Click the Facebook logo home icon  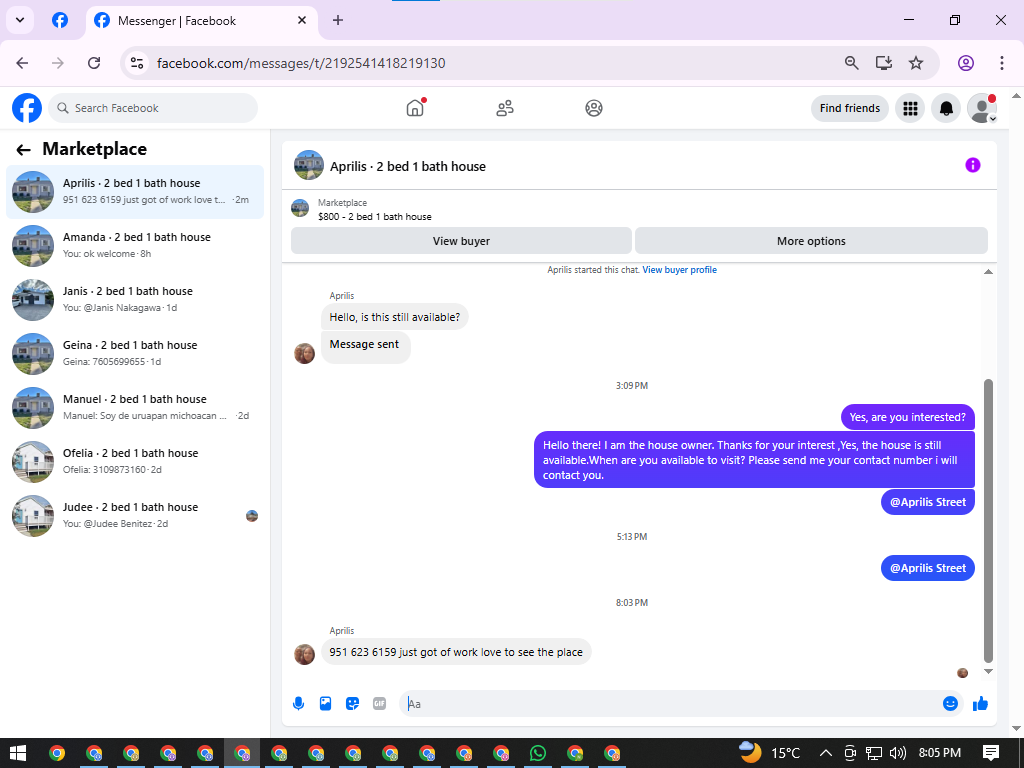pyautogui.click(x=27, y=108)
